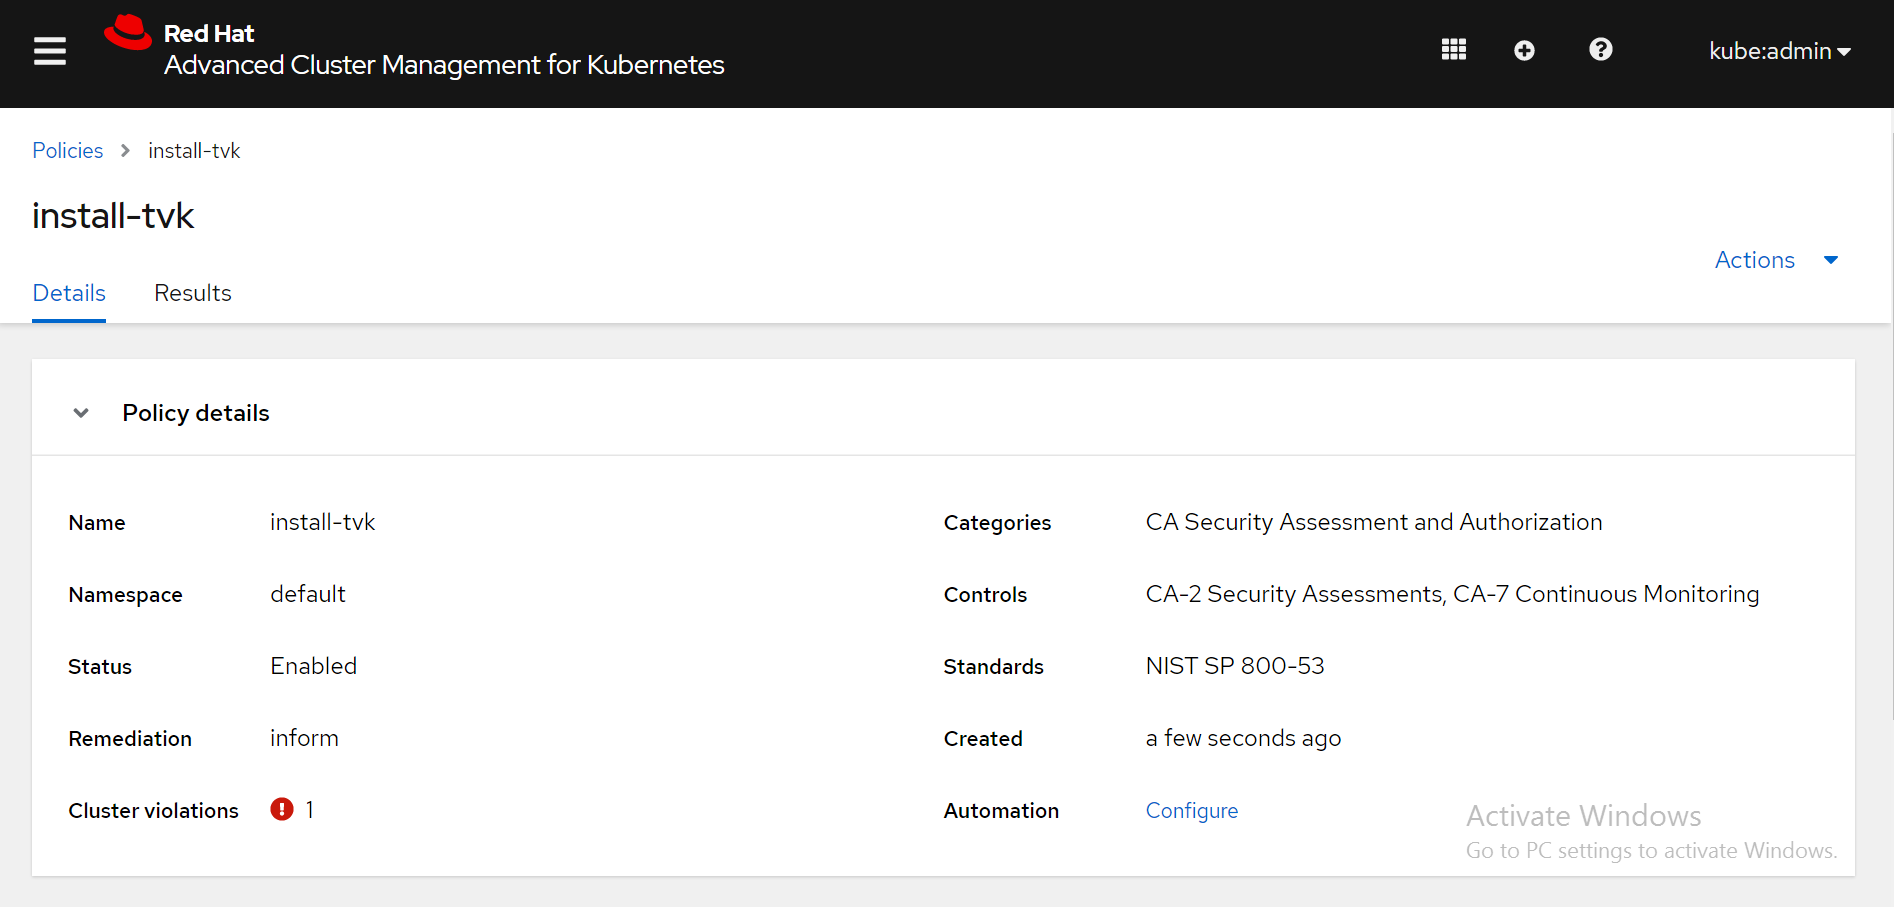
Task: Click the Advanced Cluster Management product title
Action: pos(443,65)
